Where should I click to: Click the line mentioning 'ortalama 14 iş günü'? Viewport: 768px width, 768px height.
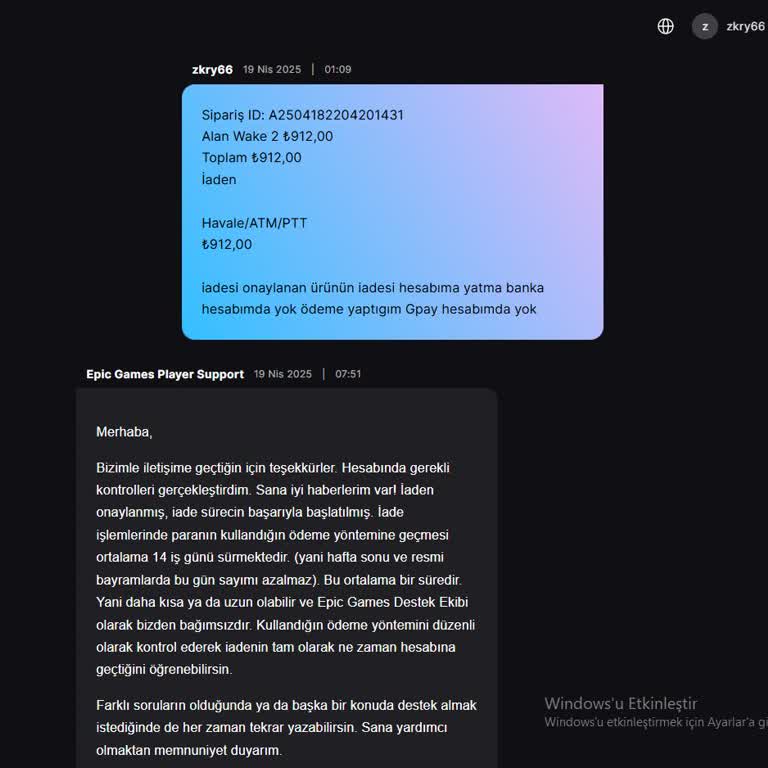tap(270, 557)
